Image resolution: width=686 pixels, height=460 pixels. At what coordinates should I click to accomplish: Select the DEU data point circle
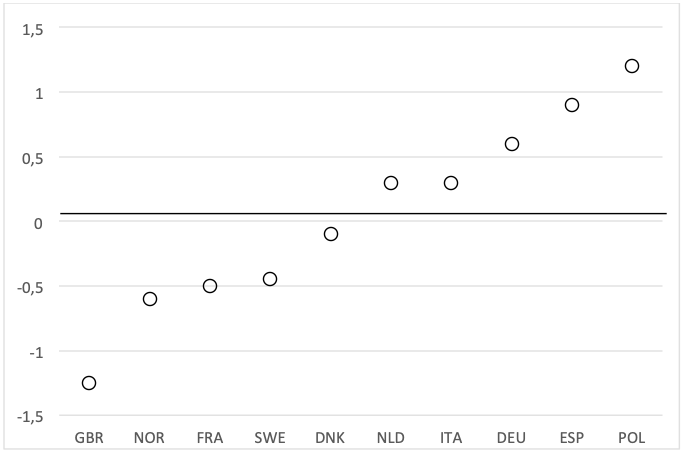click(512, 144)
